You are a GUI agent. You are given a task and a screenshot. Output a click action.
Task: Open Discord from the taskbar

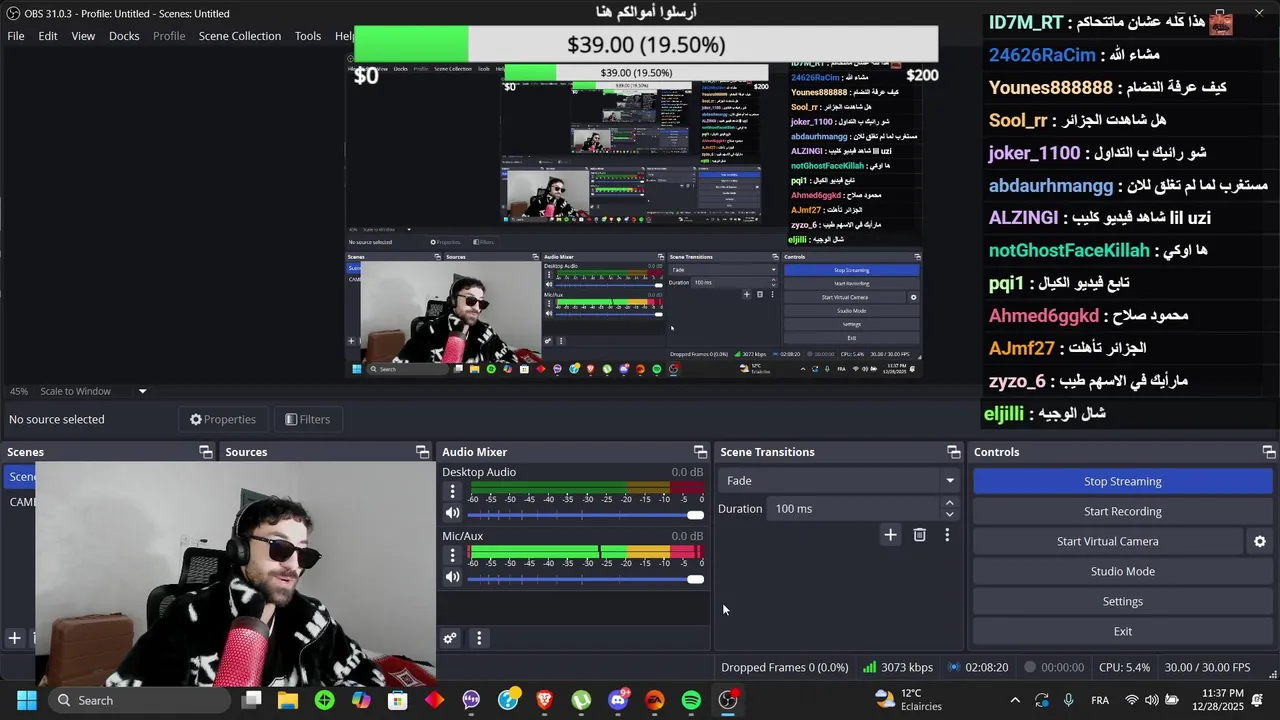[x=618, y=700]
